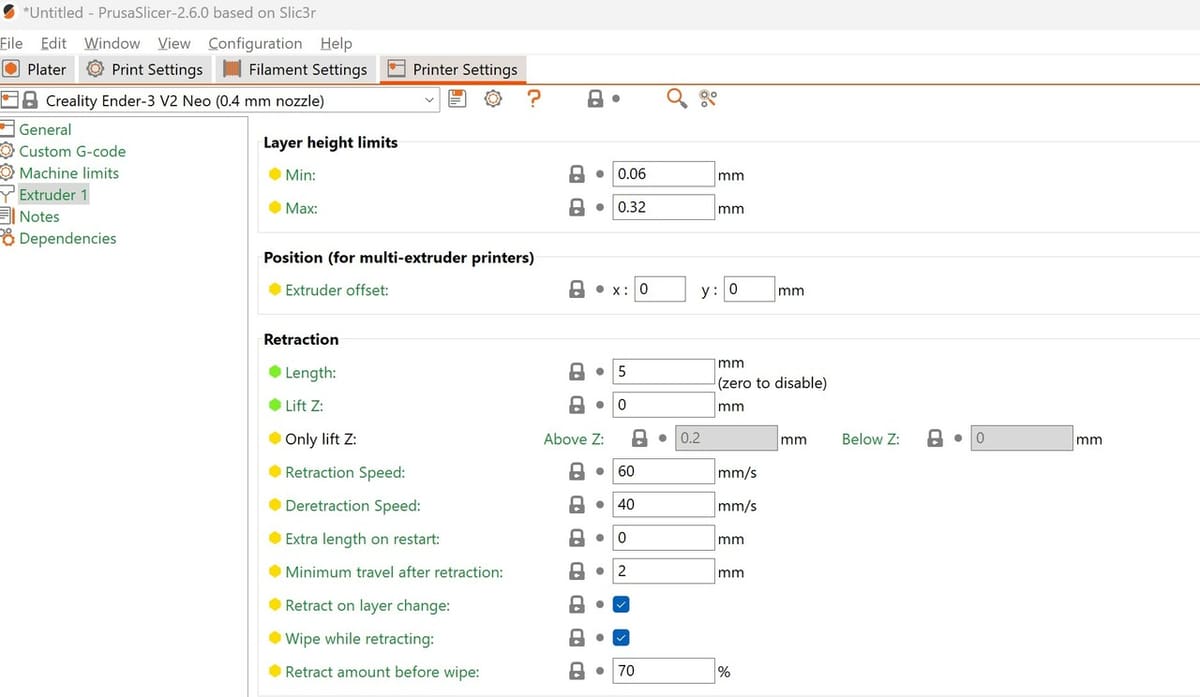Click the lock icon for Retract on layer change
The width and height of the screenshot is (1200, 697).
577,604
